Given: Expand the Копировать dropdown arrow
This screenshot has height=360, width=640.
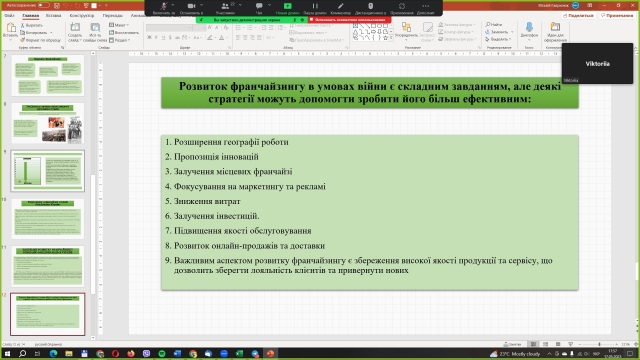Looking at the screenshot, I should pos(51,33).
